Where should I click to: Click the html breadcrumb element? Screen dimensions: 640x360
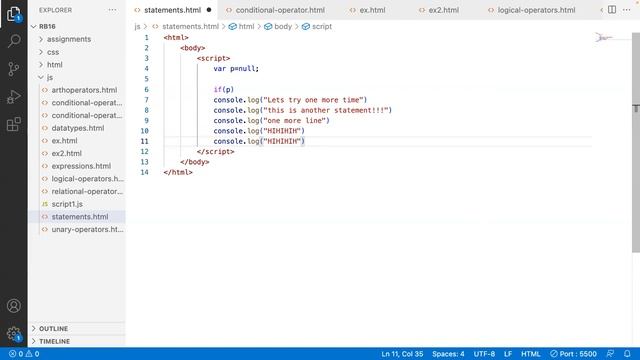(x=242, y=27)
